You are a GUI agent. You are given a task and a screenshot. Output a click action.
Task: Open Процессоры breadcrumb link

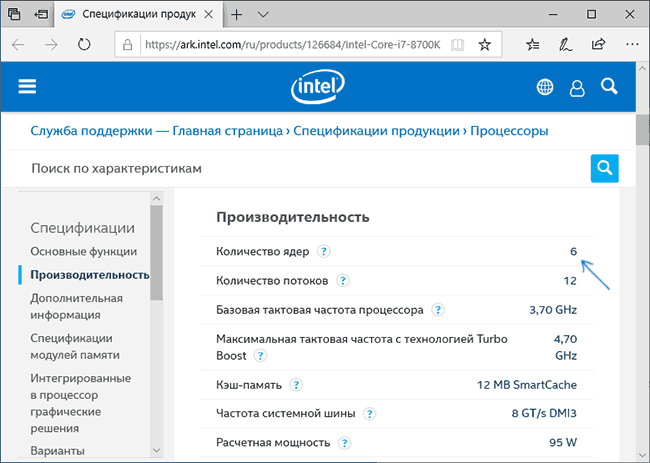click(x=509, y=131)
